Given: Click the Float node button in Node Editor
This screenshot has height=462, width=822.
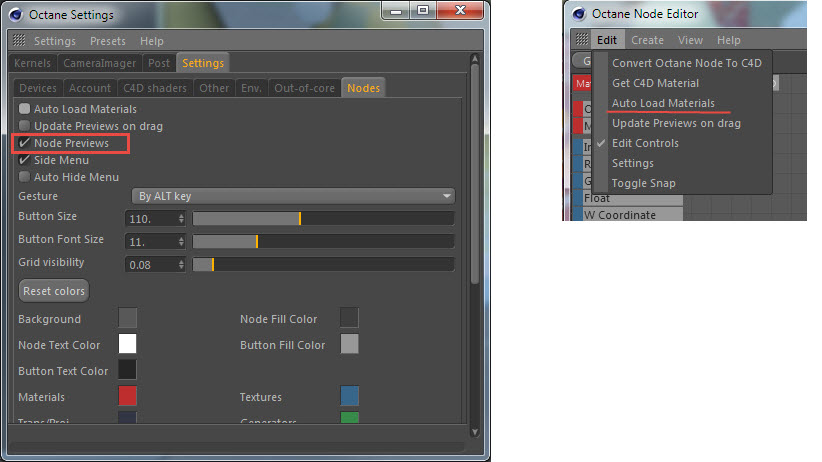Looking at the screenshot, I should 628,199.
